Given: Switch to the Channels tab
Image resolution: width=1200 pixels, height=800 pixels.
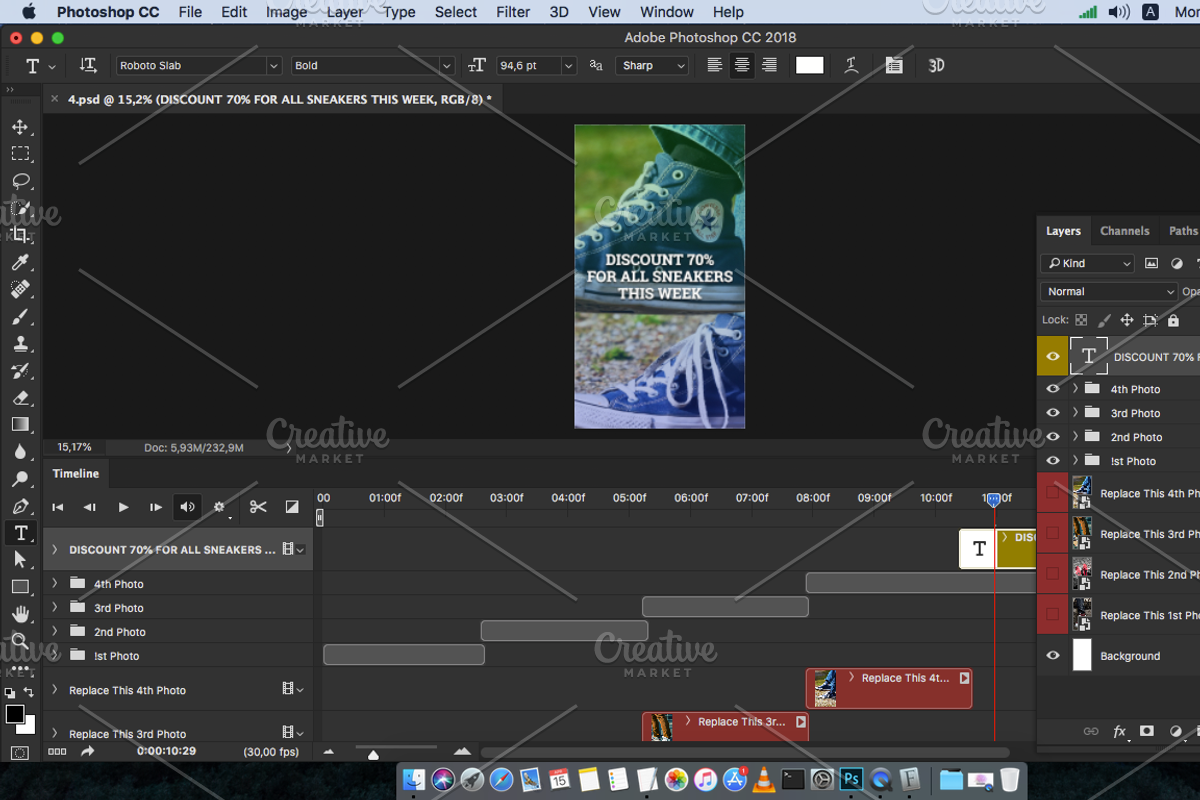Looking at the screenshot, I should 1125,231.
